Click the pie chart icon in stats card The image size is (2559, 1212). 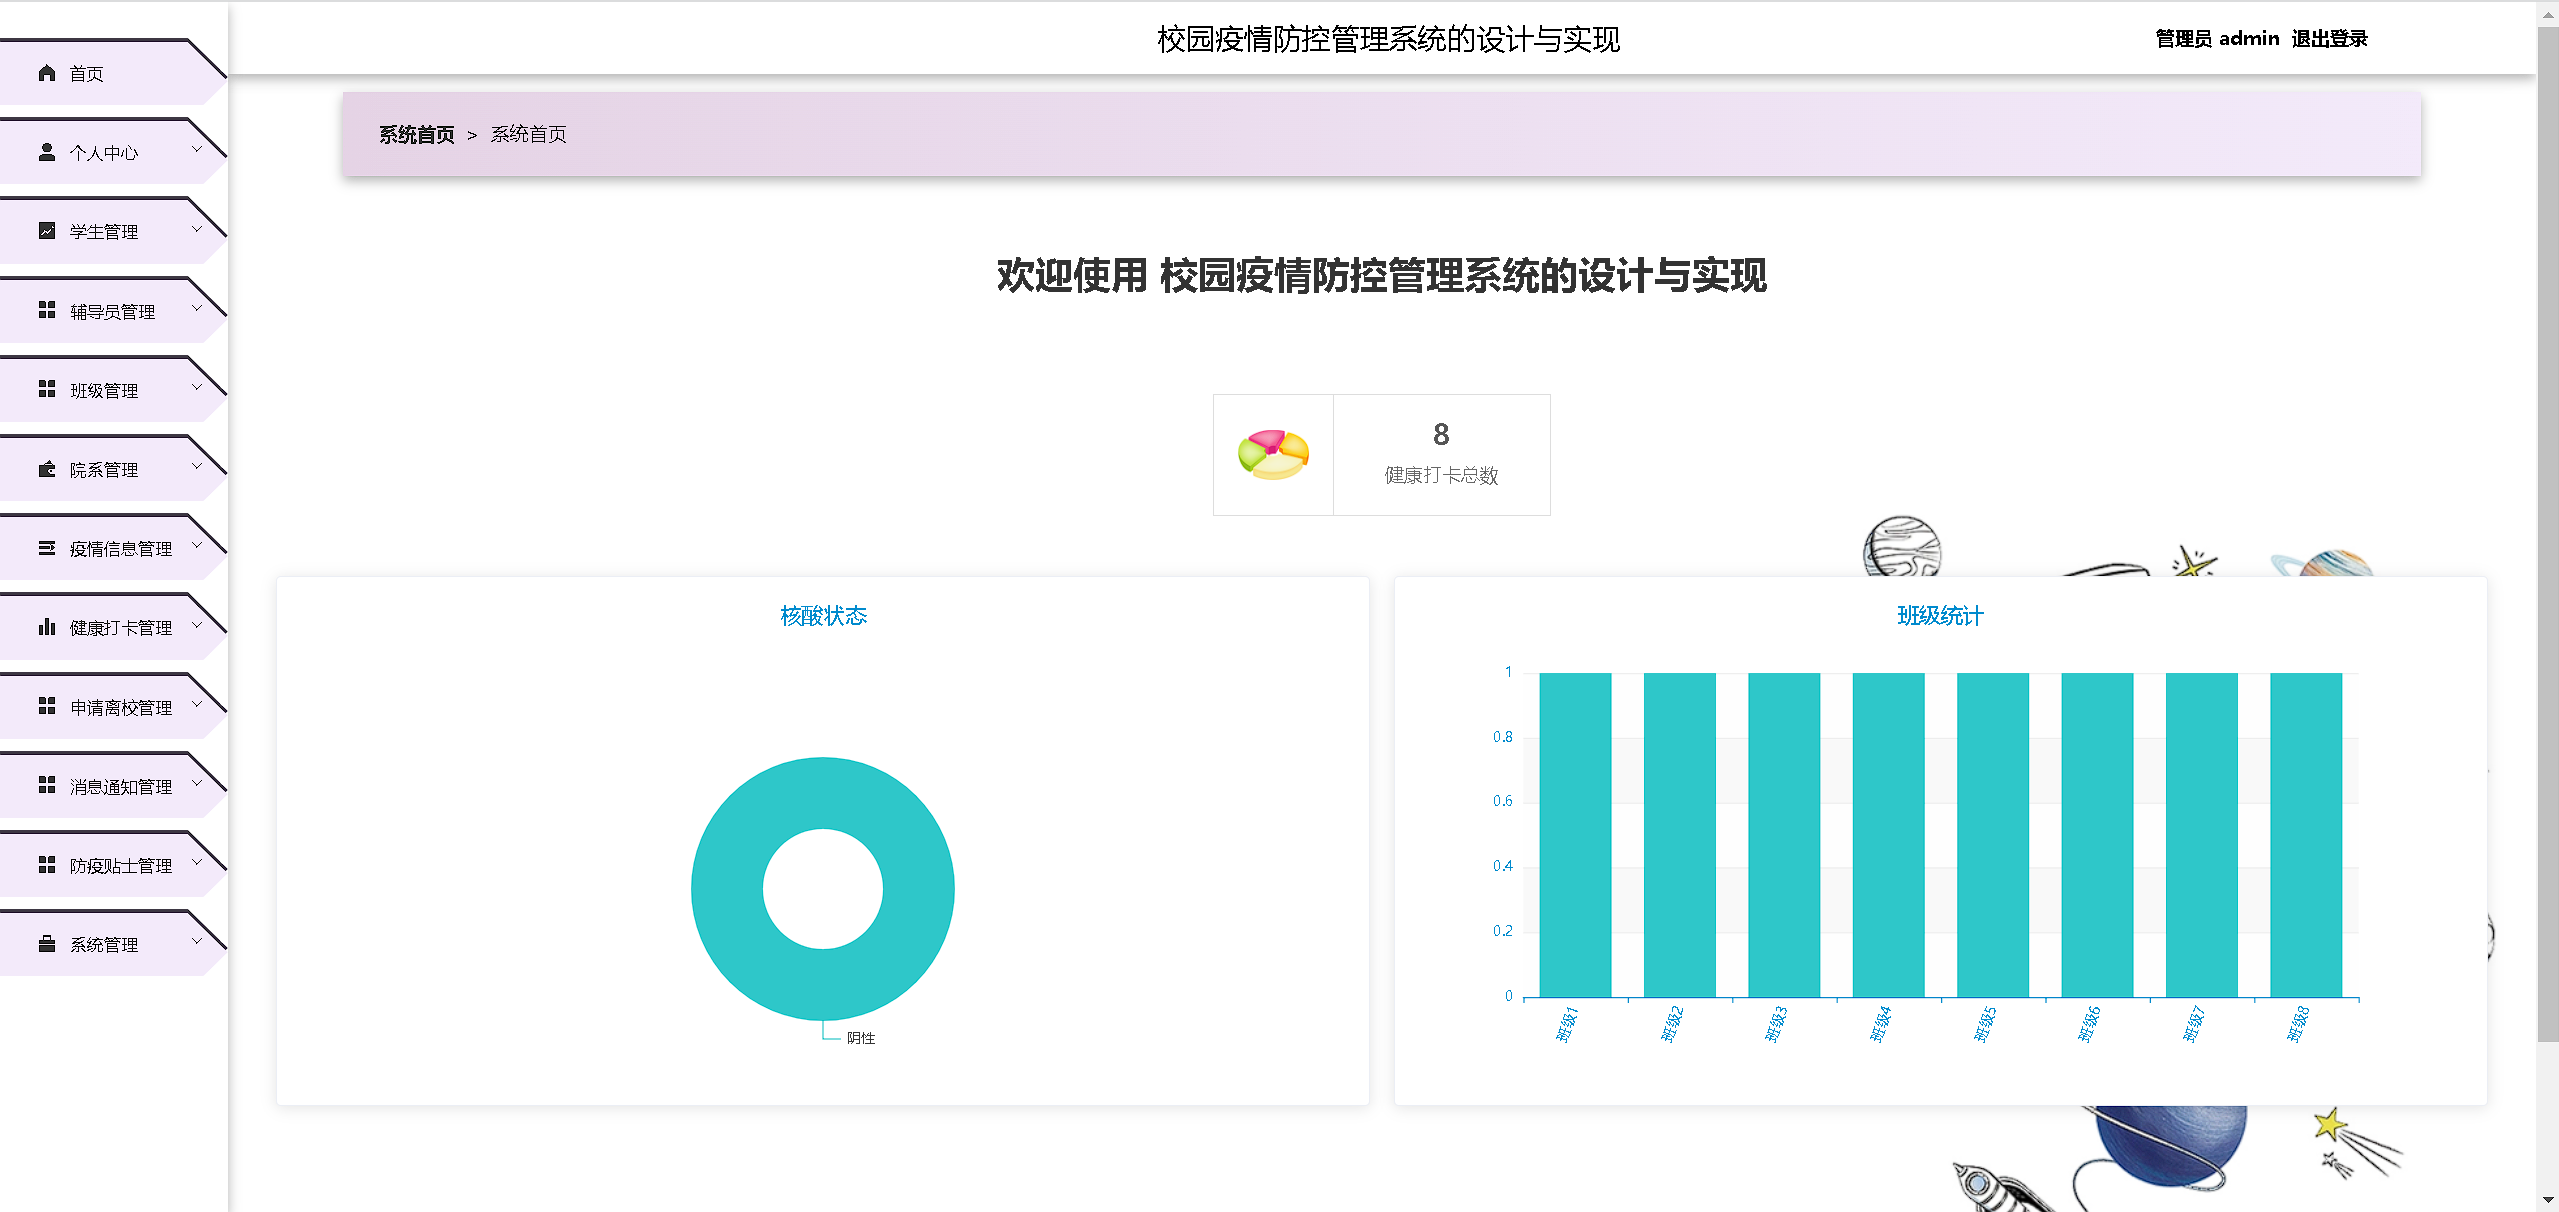click(1273, 455)
